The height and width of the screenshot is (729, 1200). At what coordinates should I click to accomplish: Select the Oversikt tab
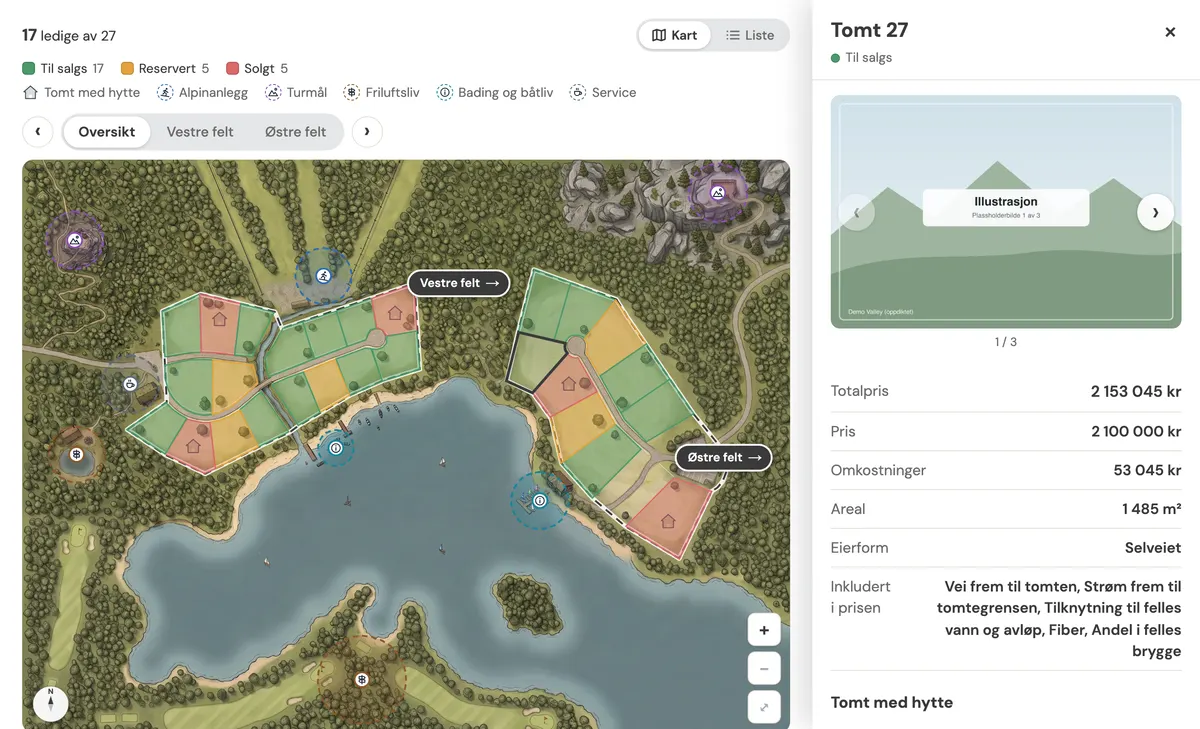(107, 131)
